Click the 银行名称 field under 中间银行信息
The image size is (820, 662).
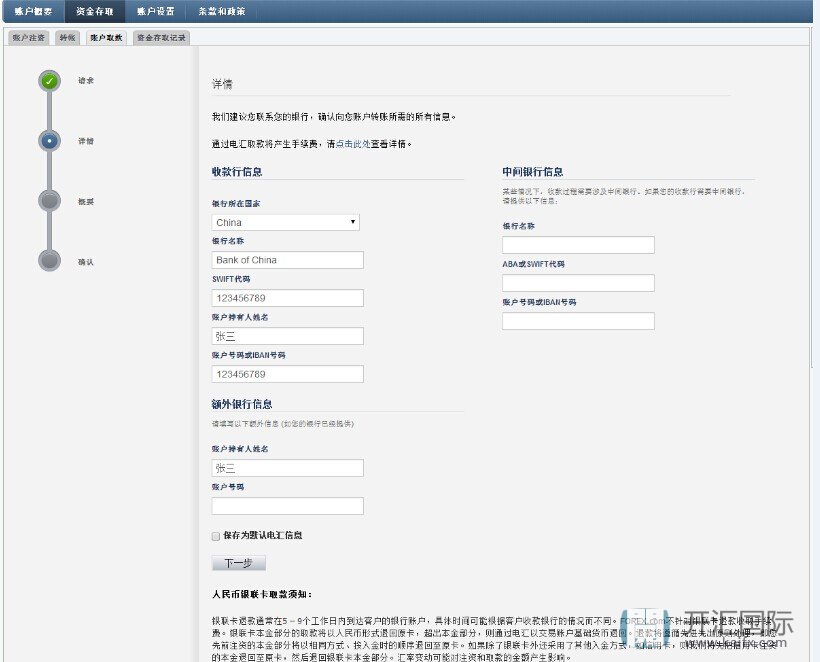578,245
